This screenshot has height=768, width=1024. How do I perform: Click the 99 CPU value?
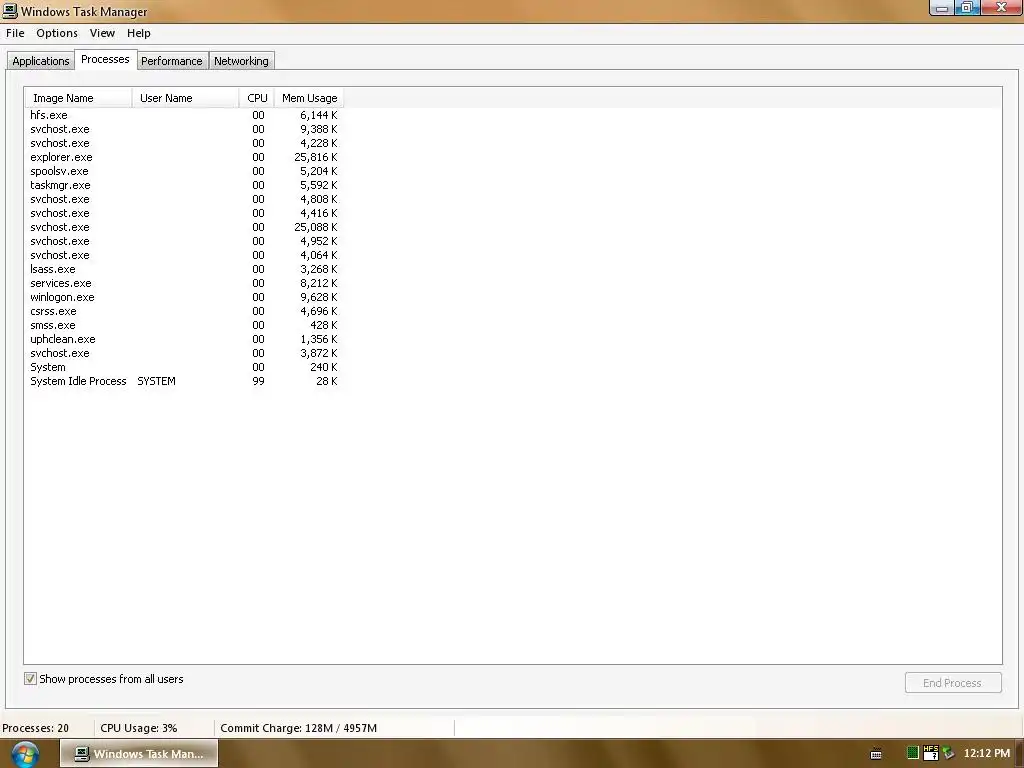258,381
